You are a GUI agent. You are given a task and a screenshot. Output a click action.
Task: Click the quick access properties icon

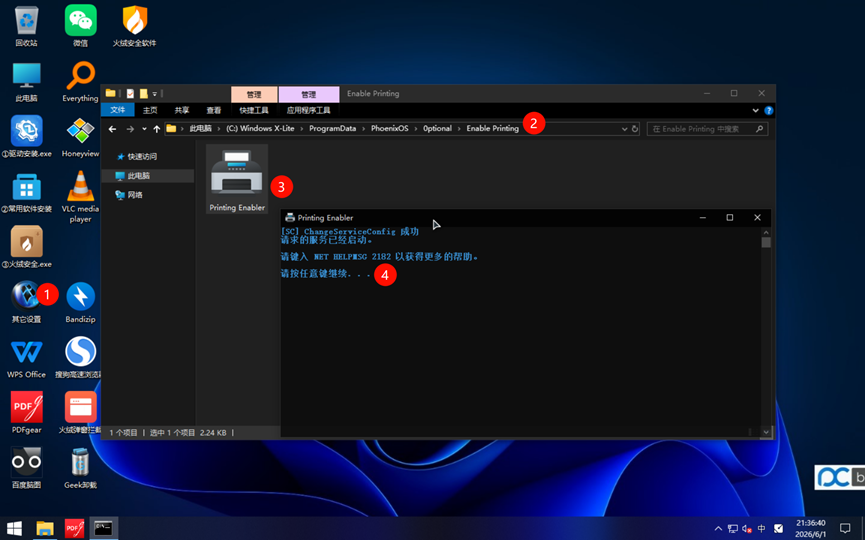click(x=130, y=94)
